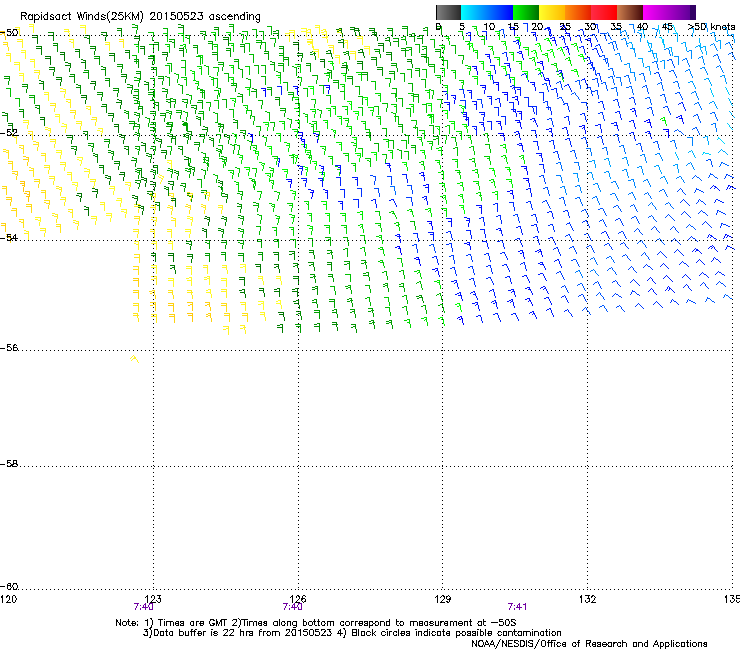Click the latitude label '-56'
Screen dimensions: 740x650
point(9,348)
